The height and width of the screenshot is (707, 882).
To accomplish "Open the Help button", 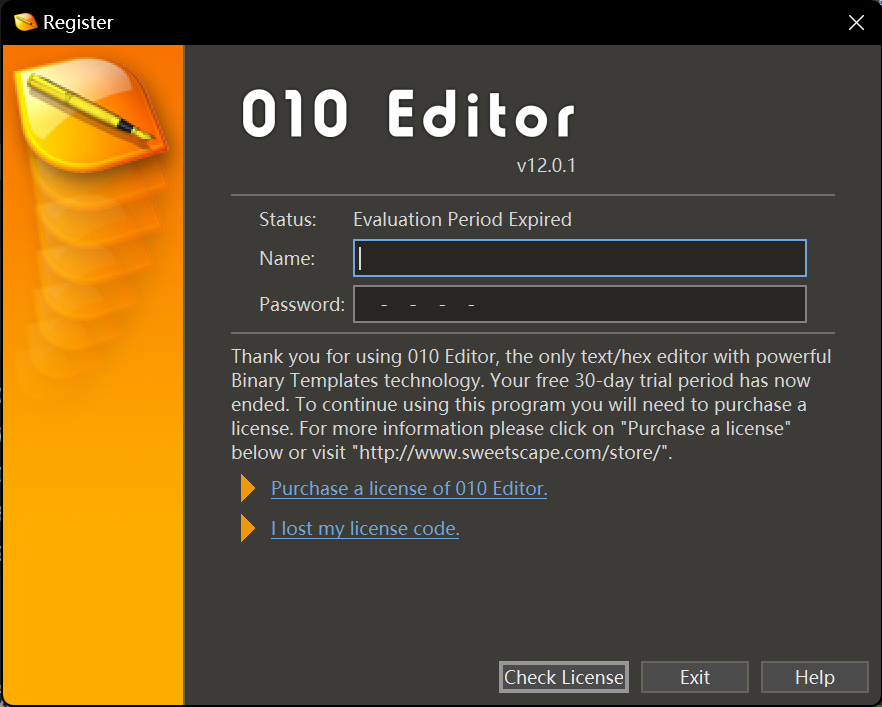I will click(814, 677).
